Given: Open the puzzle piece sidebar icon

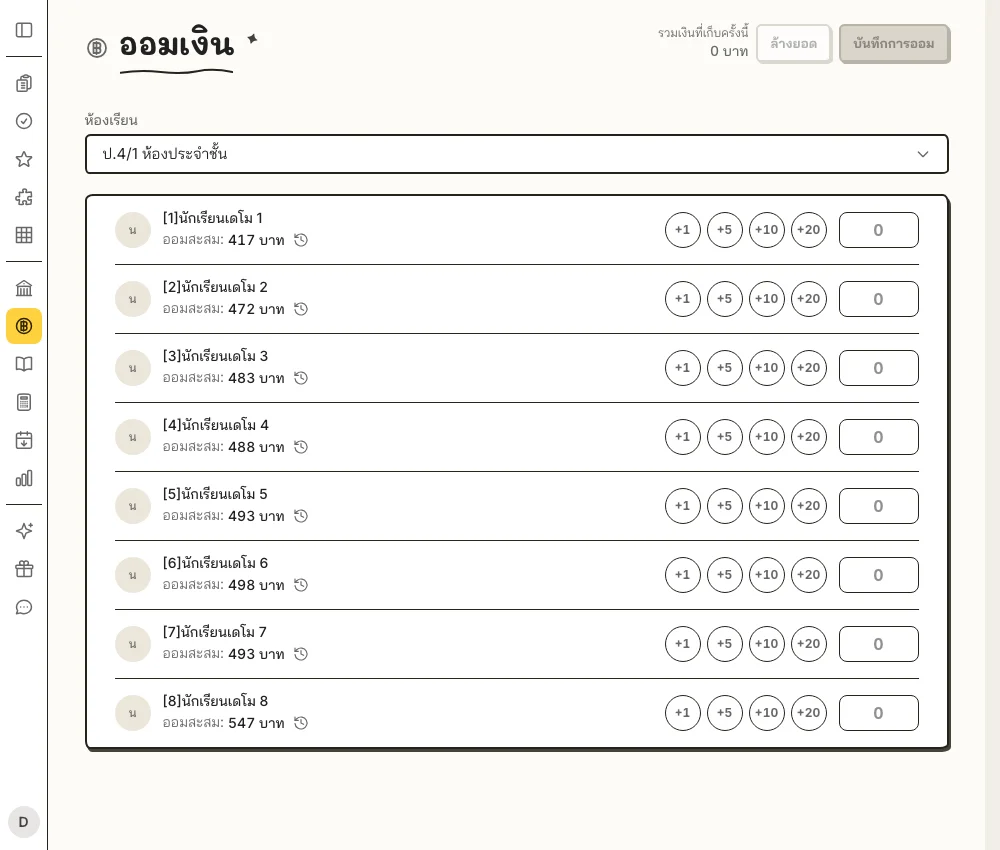Looking at the screenshot, I should tap(24, 197).
